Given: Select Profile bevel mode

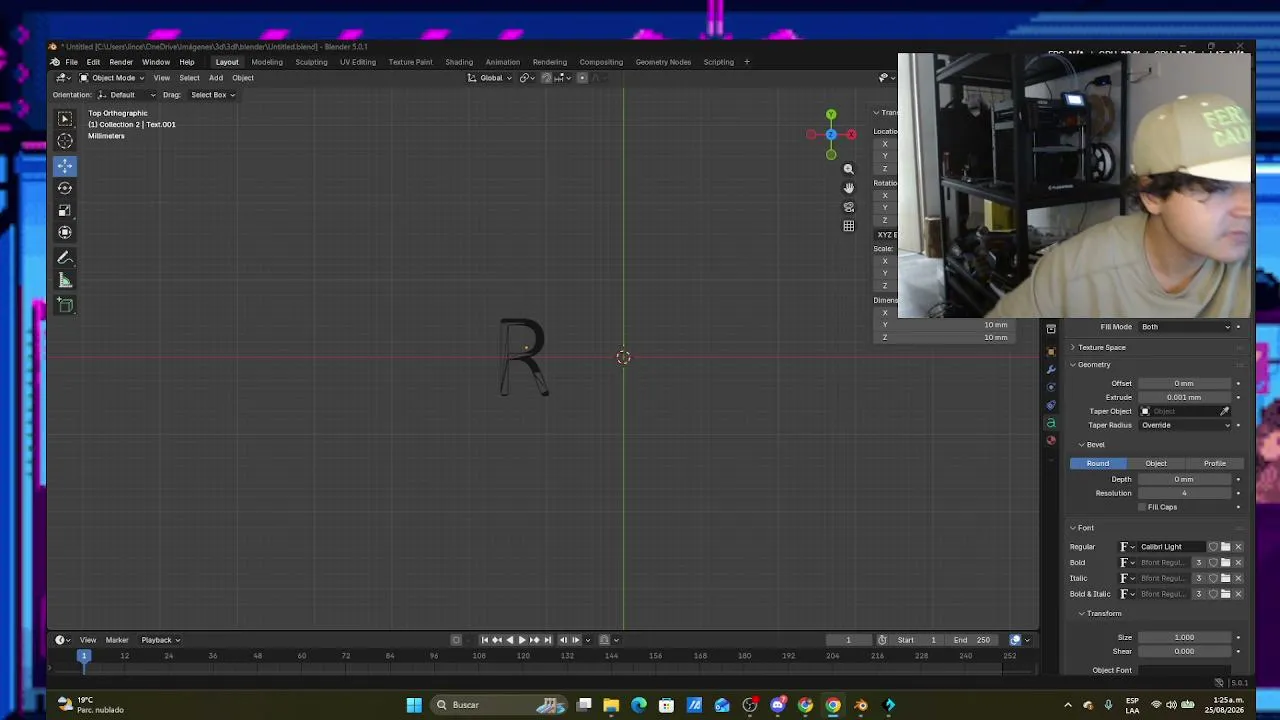Looking at the screenshot, I should coord(1215,464).
